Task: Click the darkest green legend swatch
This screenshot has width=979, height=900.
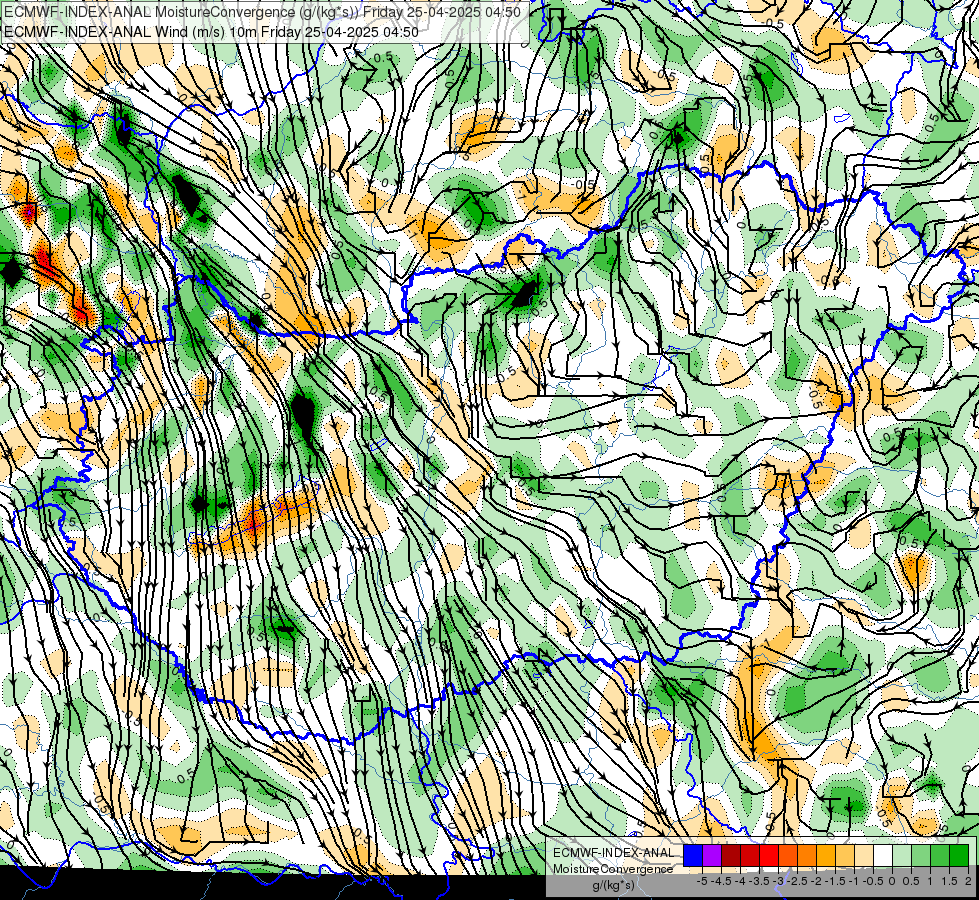Action: pyautogui.click(x=959, y=855)
